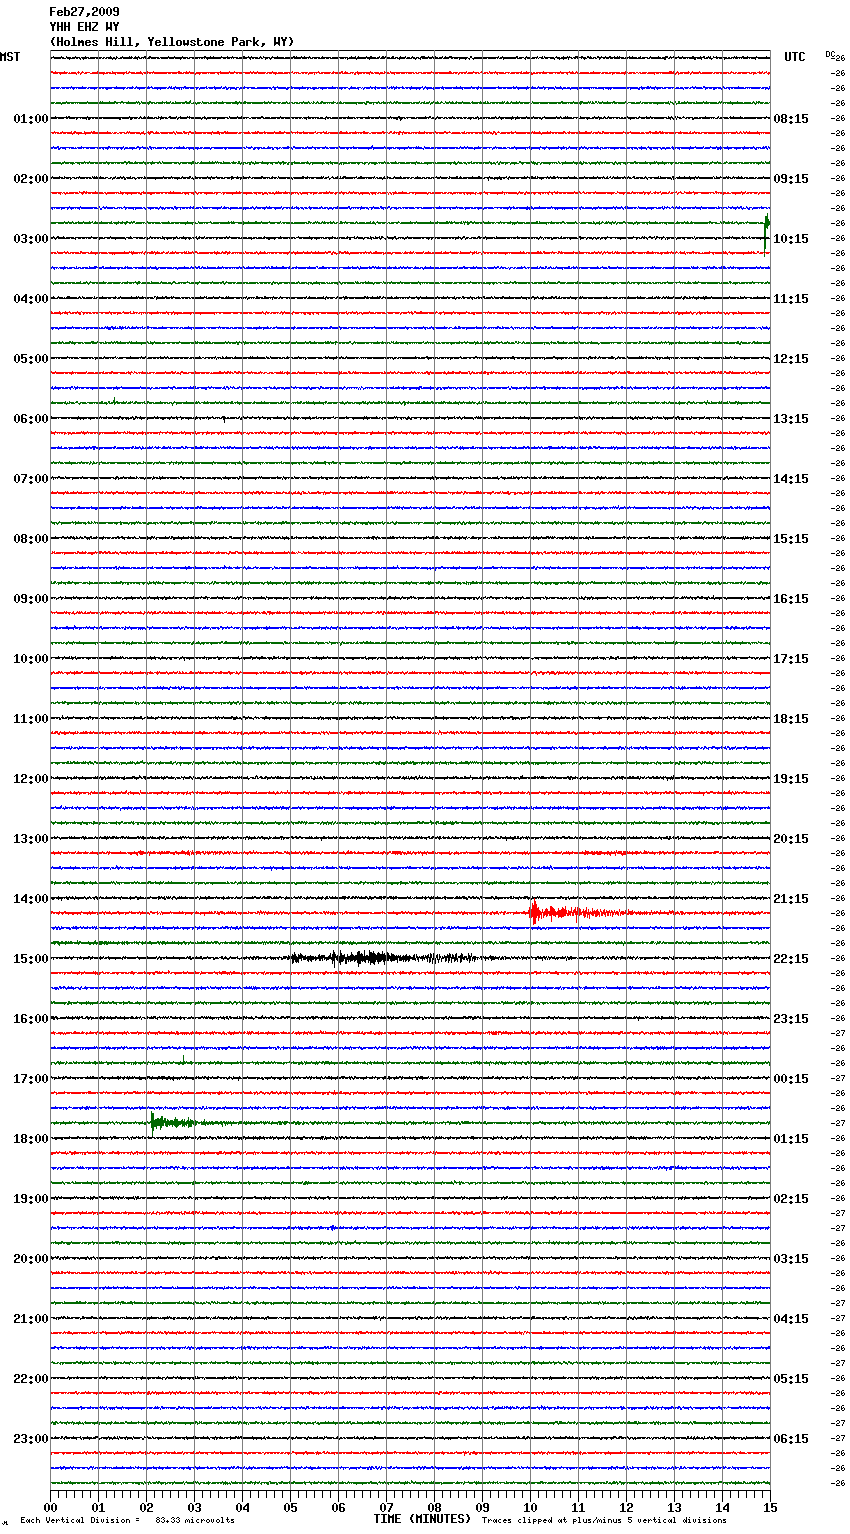Click the 06:00 MST time label
This screenshot has height=1534, width=850.
point(31,419)
